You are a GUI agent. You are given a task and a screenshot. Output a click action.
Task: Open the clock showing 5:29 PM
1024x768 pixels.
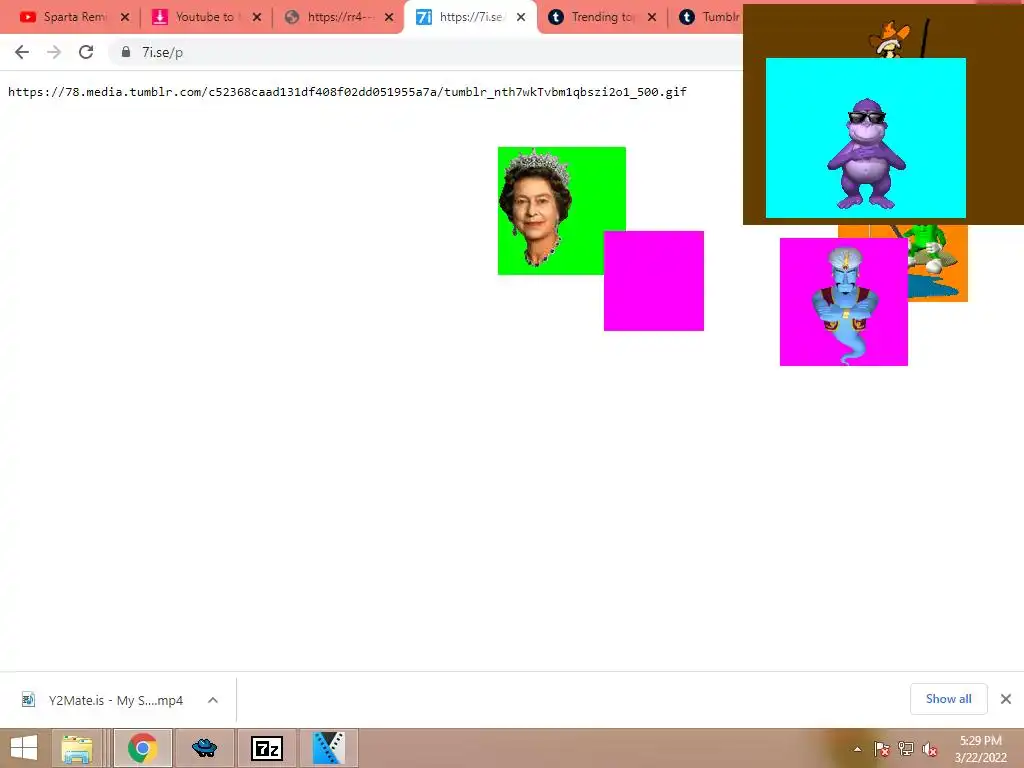(x=981, y=749)
